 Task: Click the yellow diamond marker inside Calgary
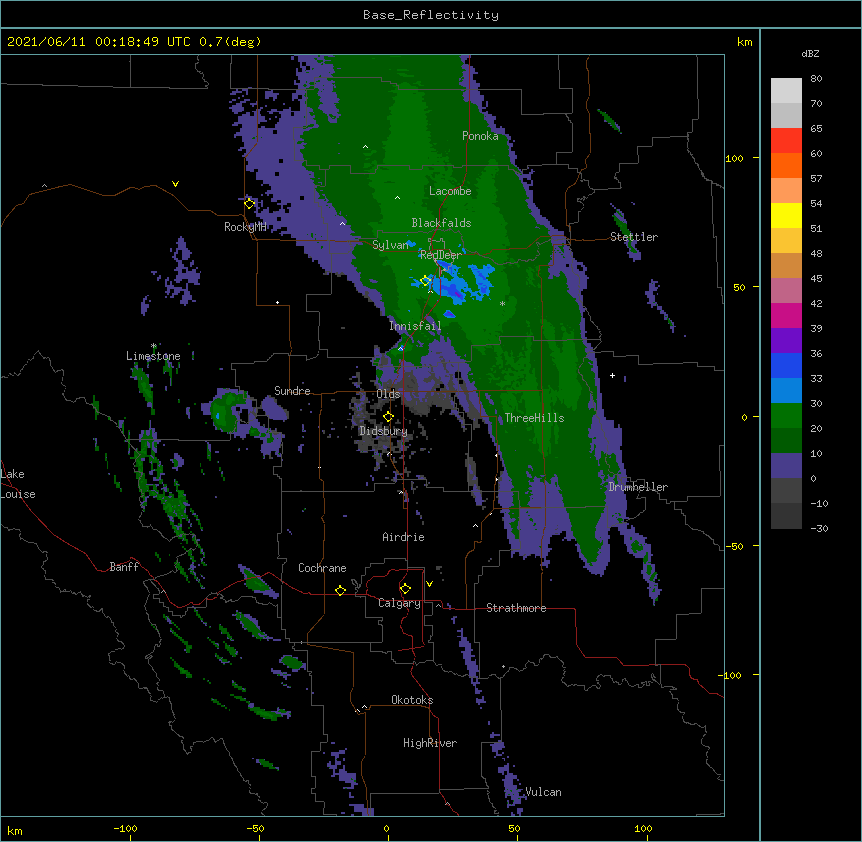pos(405,589)
